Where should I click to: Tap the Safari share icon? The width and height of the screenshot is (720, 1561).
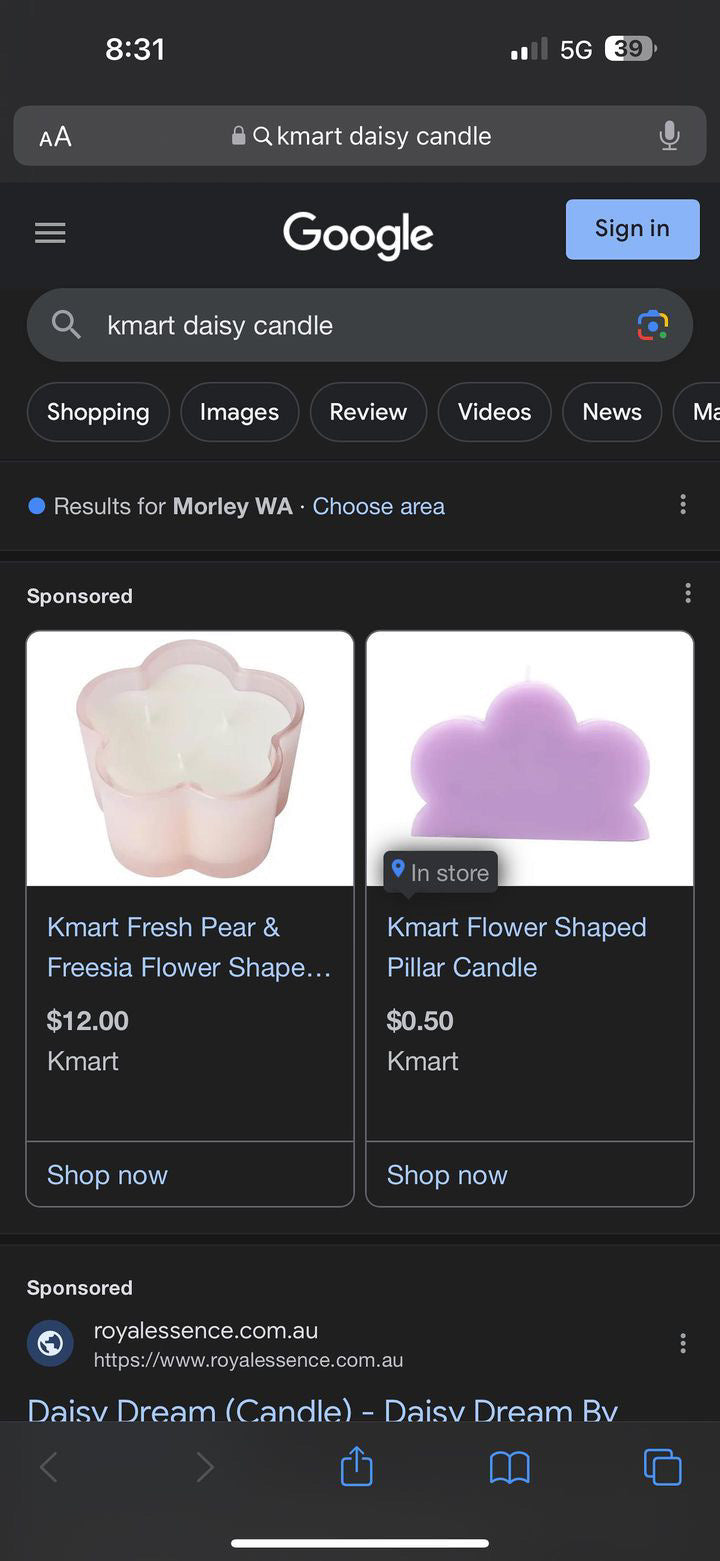click(356, 1467)
